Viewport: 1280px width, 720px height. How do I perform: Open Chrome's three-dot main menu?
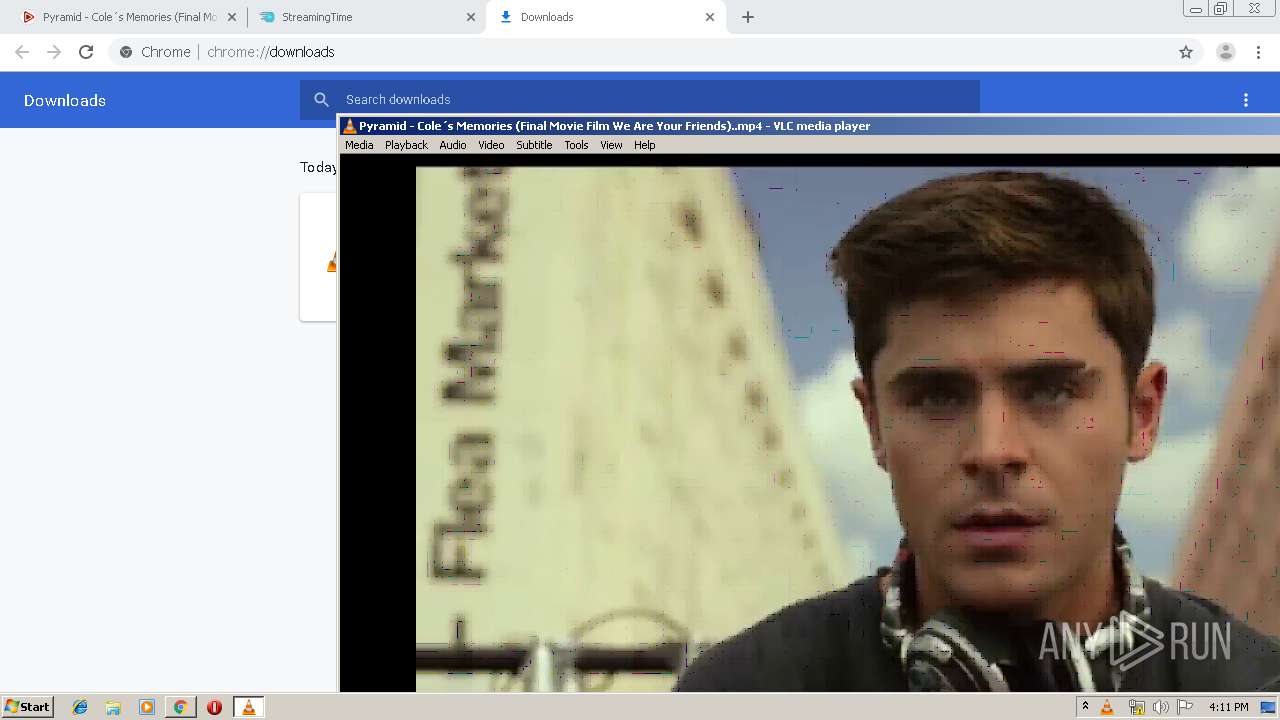(1258, 52)
